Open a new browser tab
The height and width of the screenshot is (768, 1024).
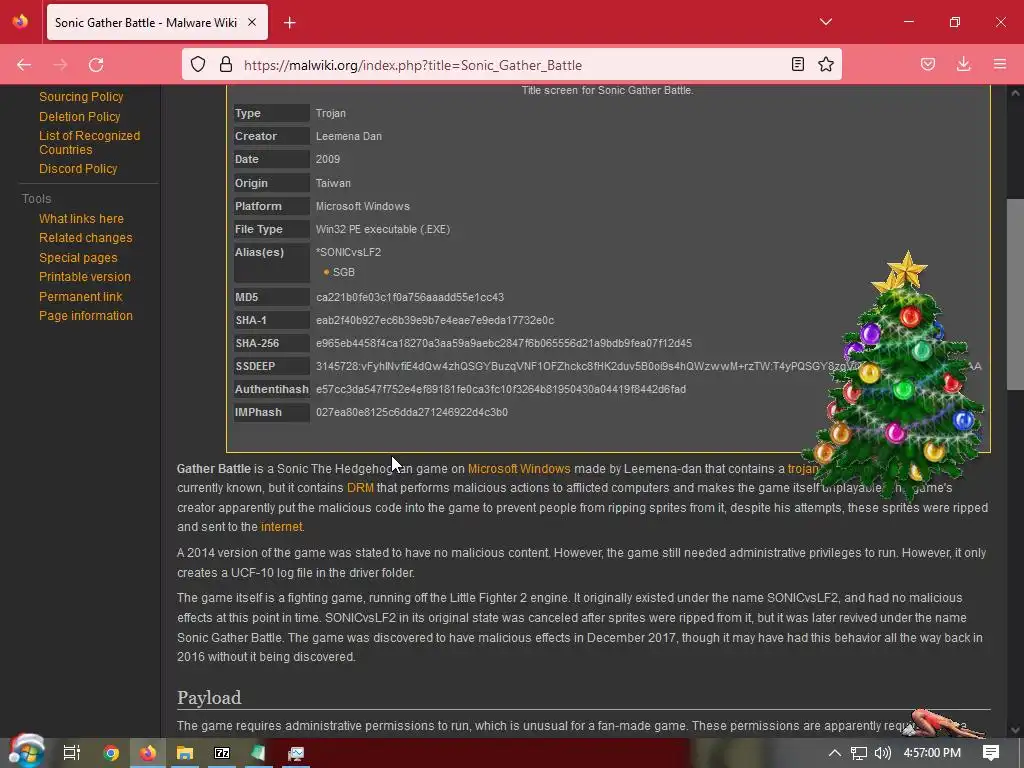(x=290, y=23)
